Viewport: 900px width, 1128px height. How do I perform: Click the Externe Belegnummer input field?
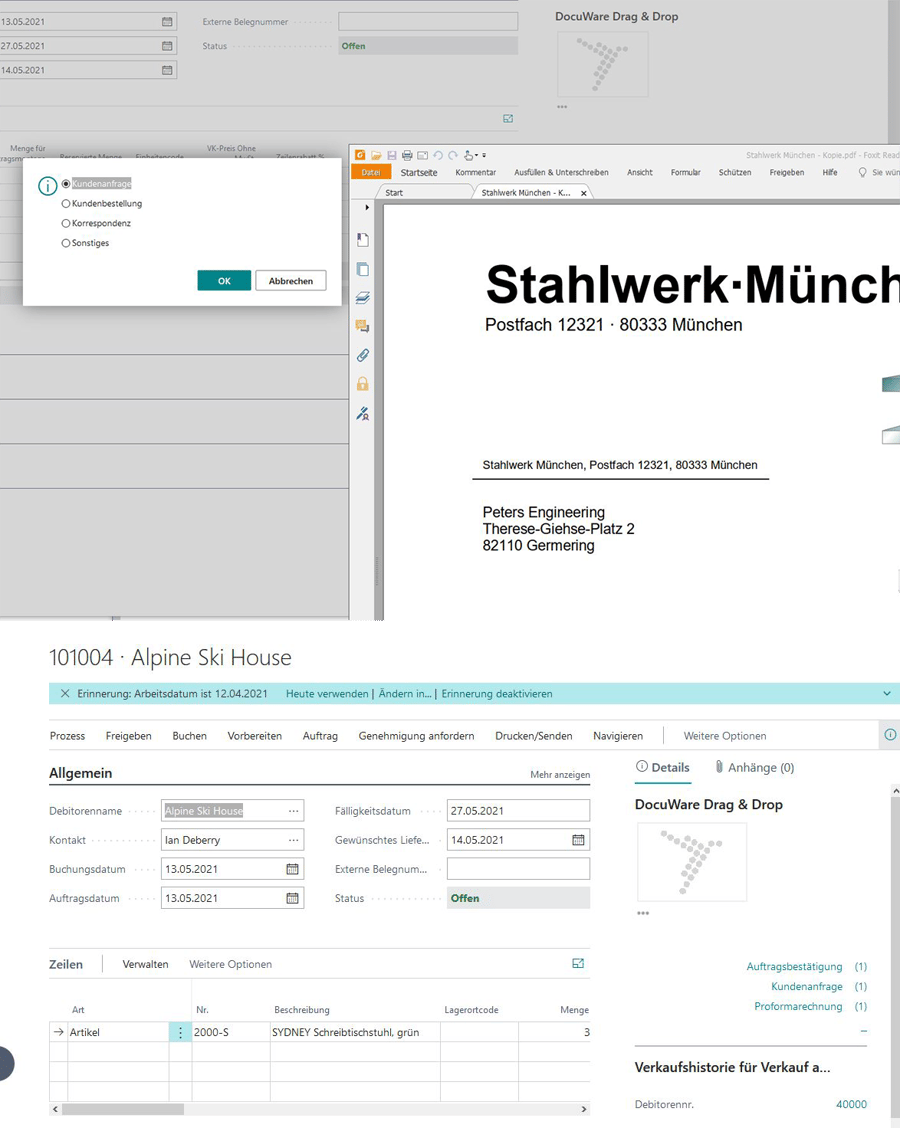coord(518,869)
